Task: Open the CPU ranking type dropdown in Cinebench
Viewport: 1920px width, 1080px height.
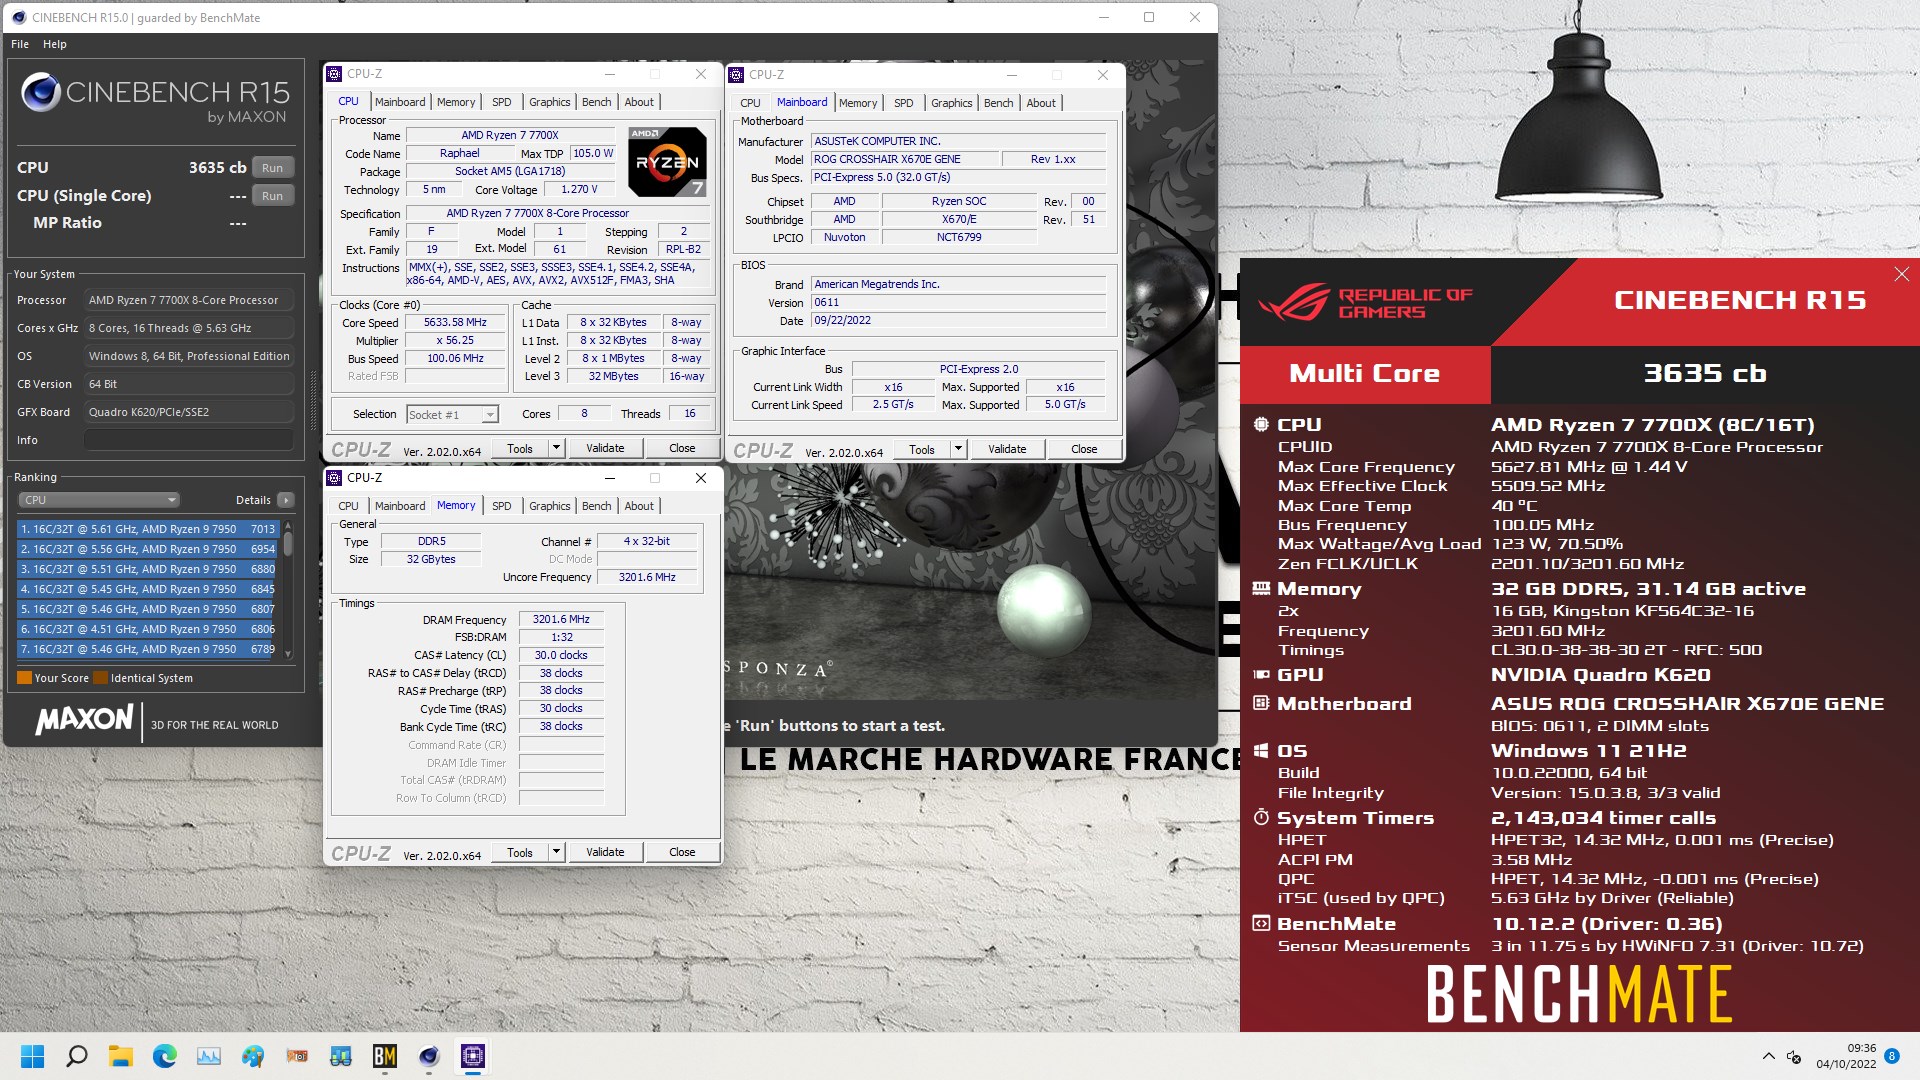Action: click(98, 500)
